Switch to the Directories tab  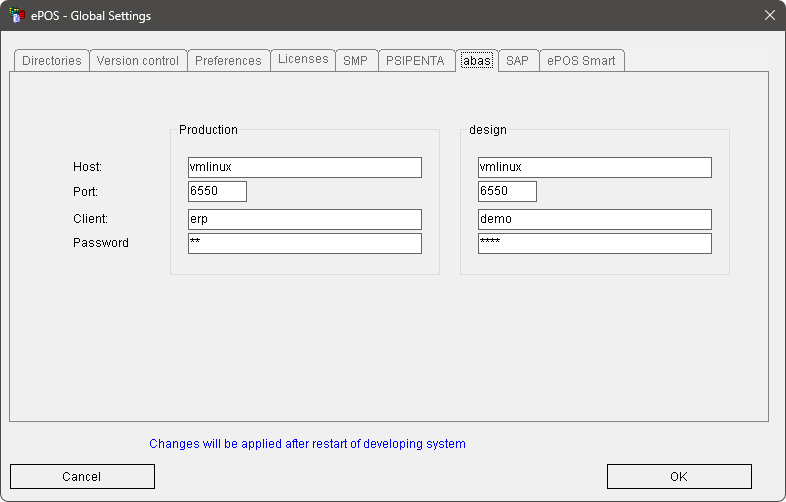[52, 61]
